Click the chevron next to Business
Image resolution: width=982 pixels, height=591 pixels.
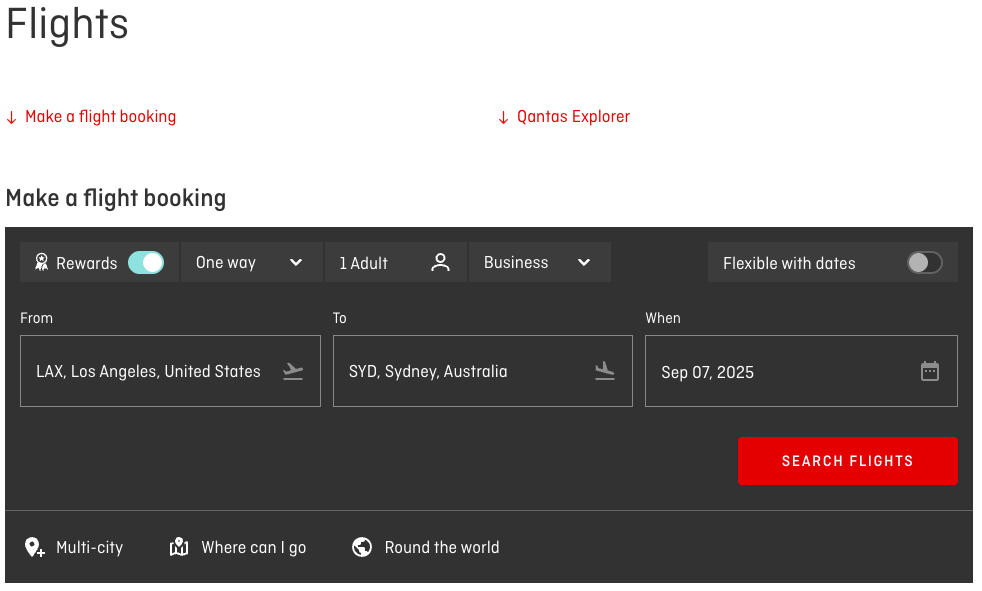click(584, 262)
